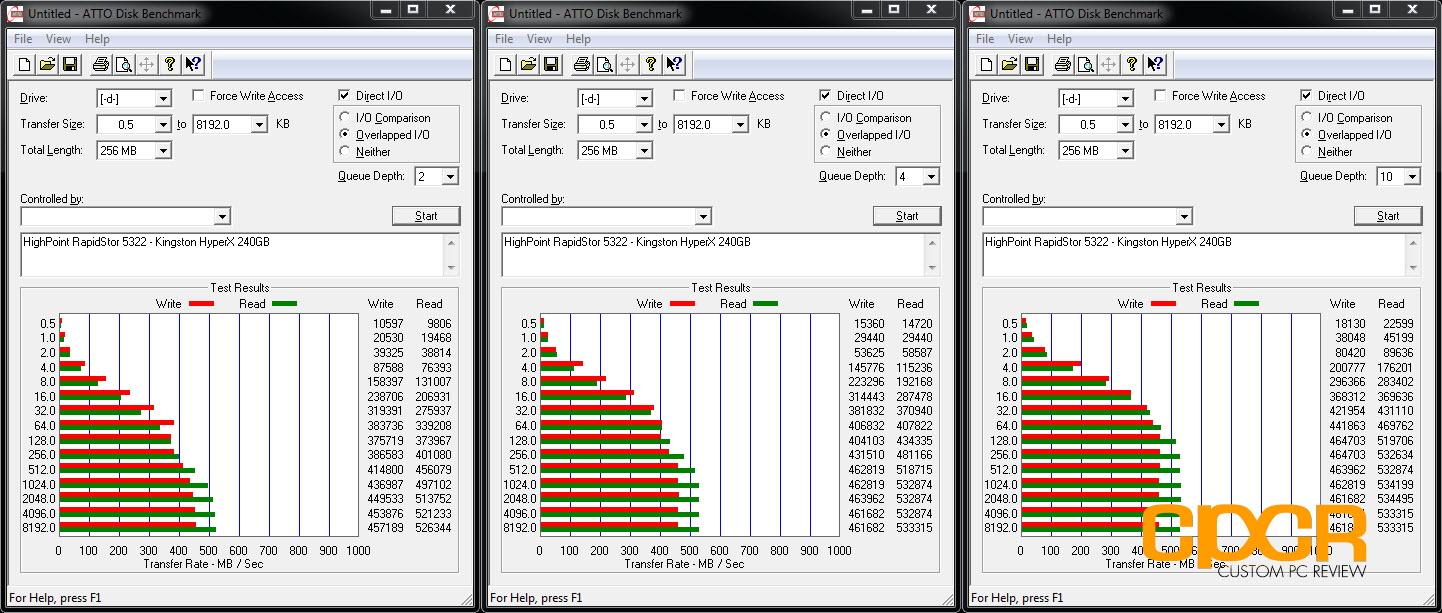Click Print Preview icon in Queue Depth 4 window
The height and width of the screenshot is (613, 1442).
605,65
